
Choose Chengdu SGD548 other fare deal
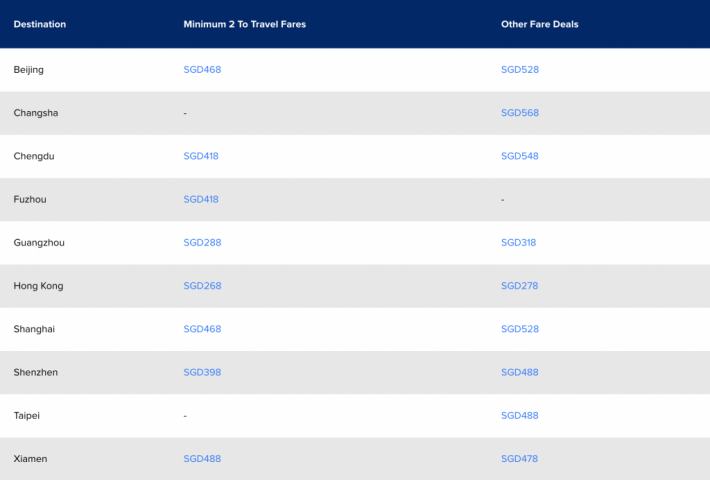click(519, 156)
